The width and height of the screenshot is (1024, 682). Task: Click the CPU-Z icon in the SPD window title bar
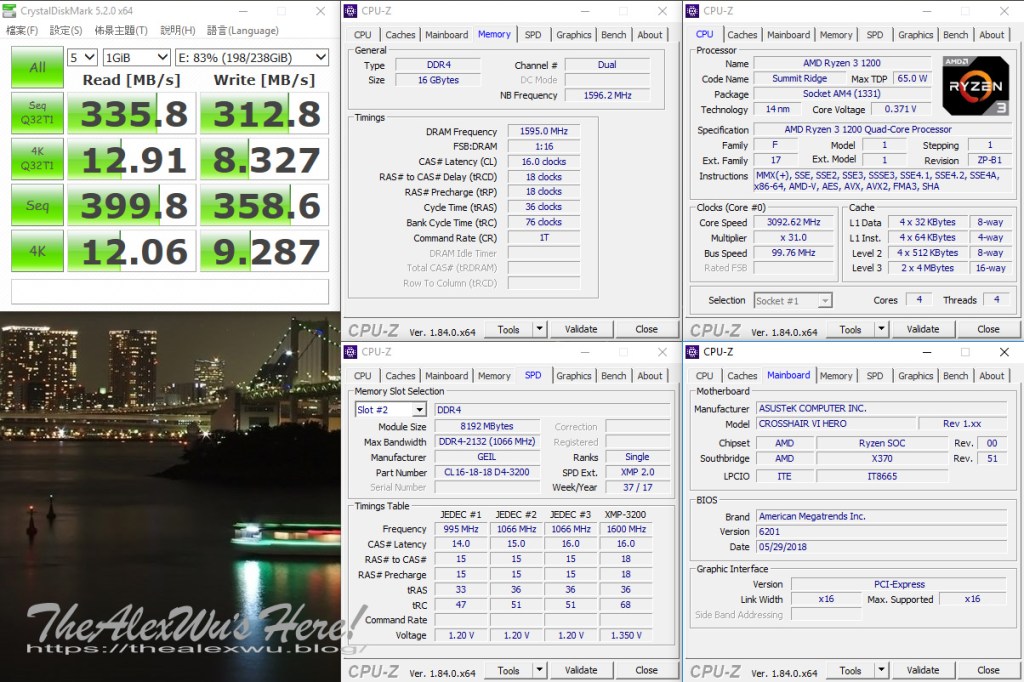pyautogui.click(x=349, y=352)
